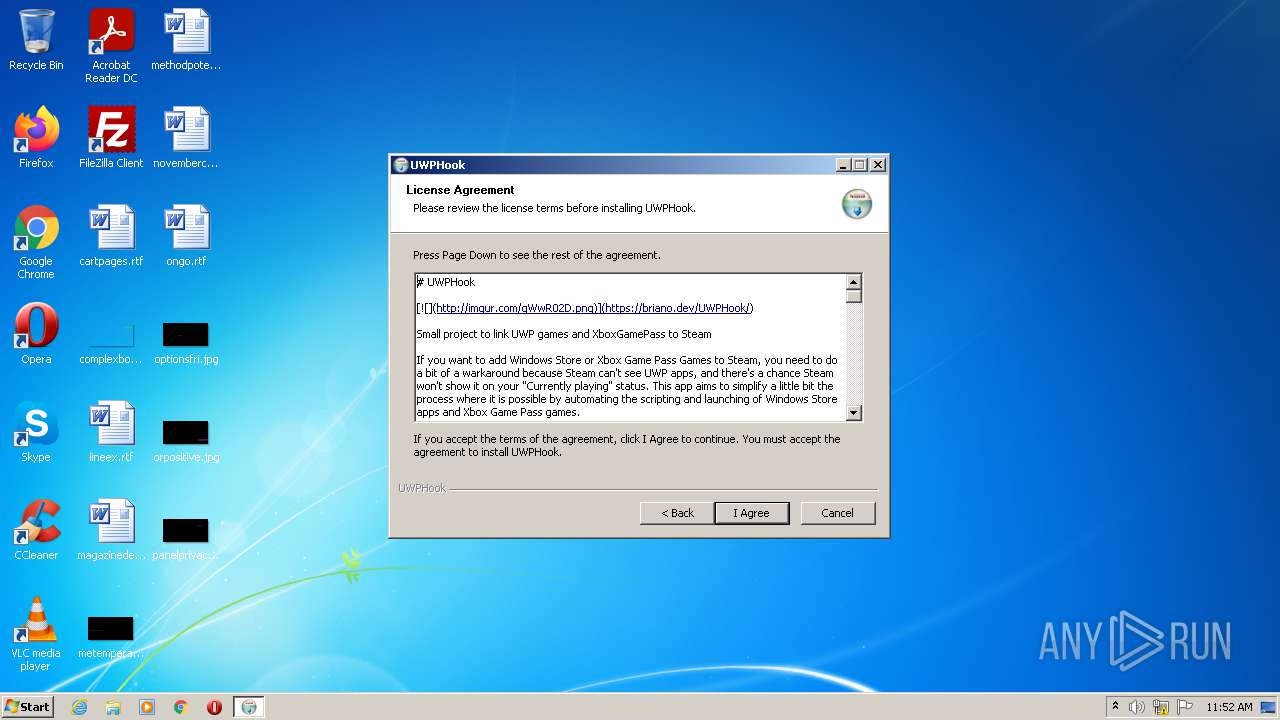The height and width of the screenshot is (720, 1280).
Task: Select UWPHook installer taskbar button
Action: (x=249, y=707)
